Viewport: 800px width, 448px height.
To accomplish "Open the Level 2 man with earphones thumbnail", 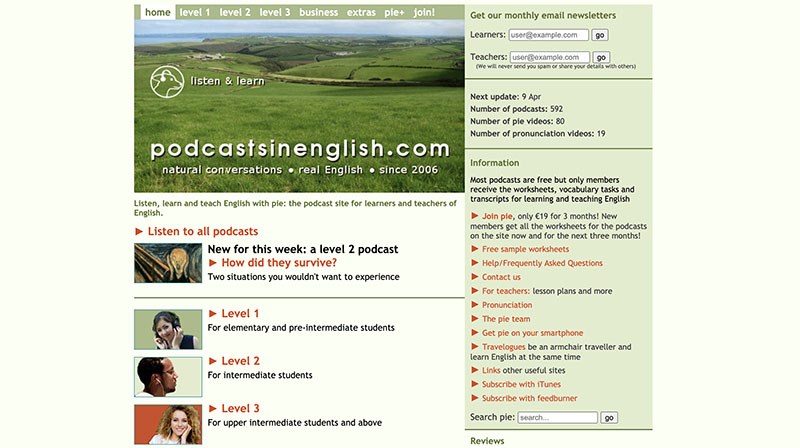I will (168, 377).
